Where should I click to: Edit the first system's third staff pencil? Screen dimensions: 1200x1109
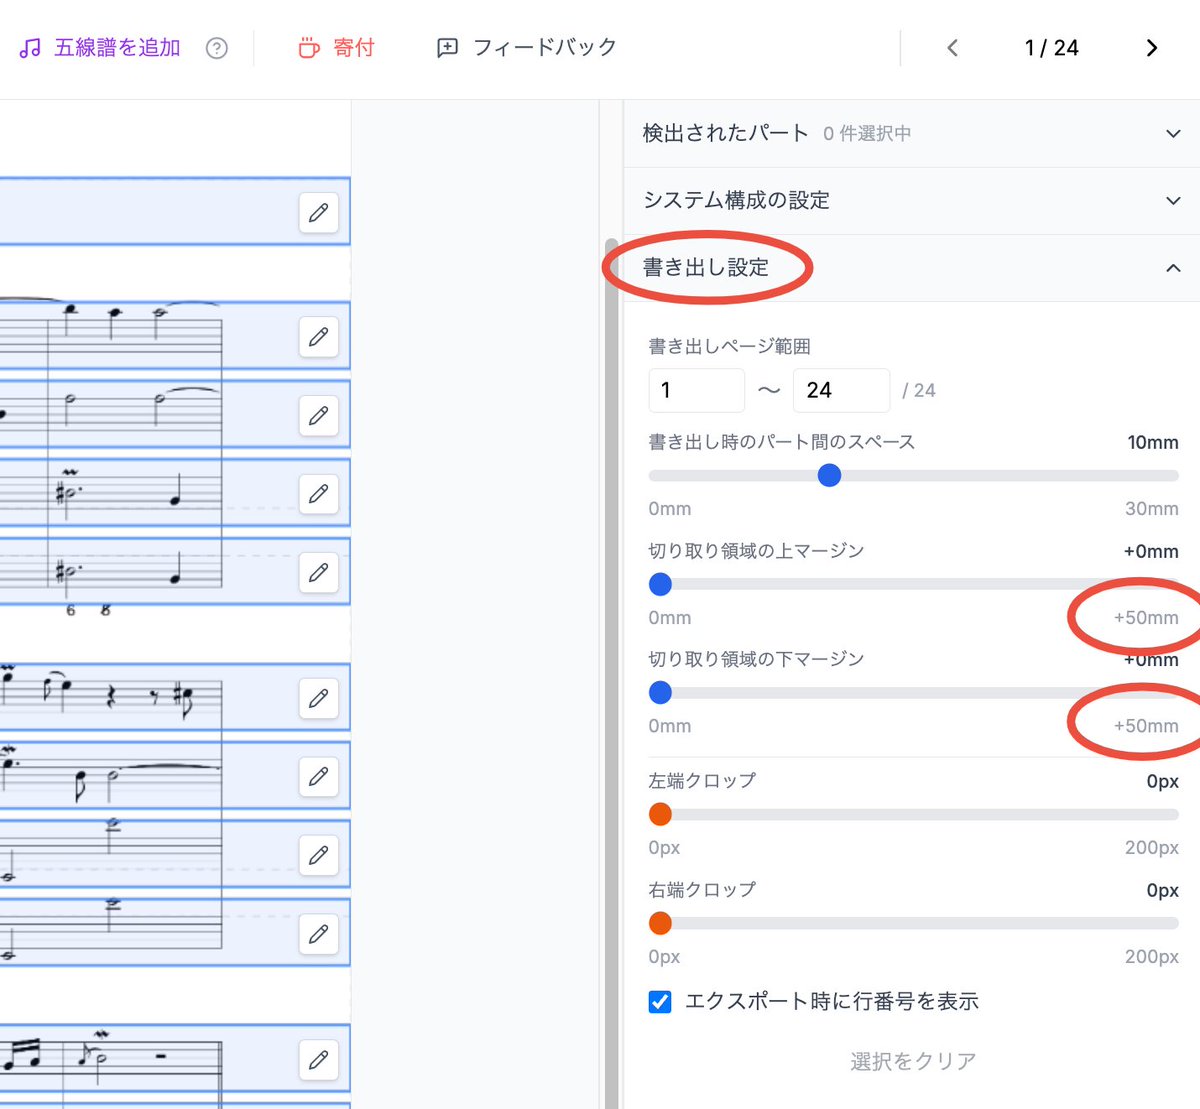(318, 494)
